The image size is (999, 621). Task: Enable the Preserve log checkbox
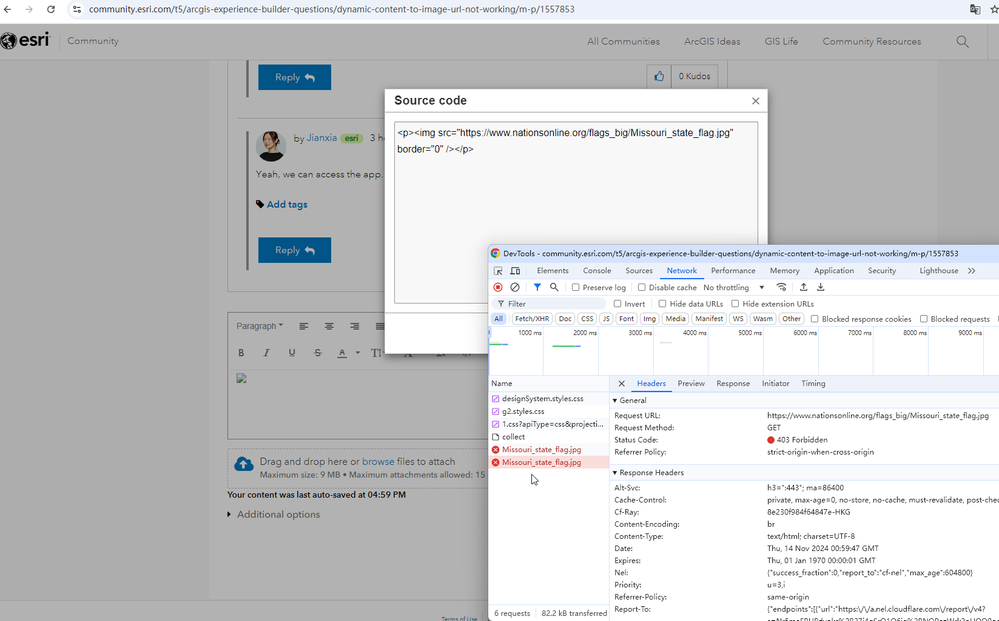tap(575, 287)
